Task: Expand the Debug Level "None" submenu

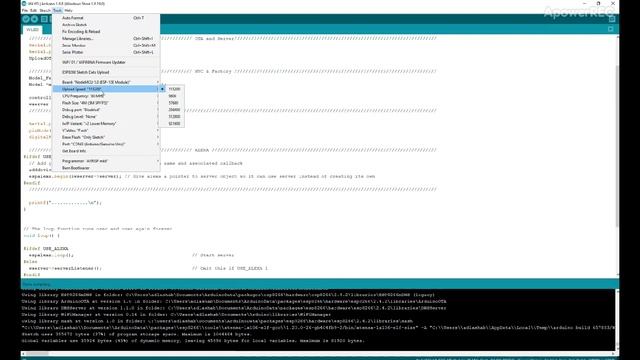Action: (106, 117)
